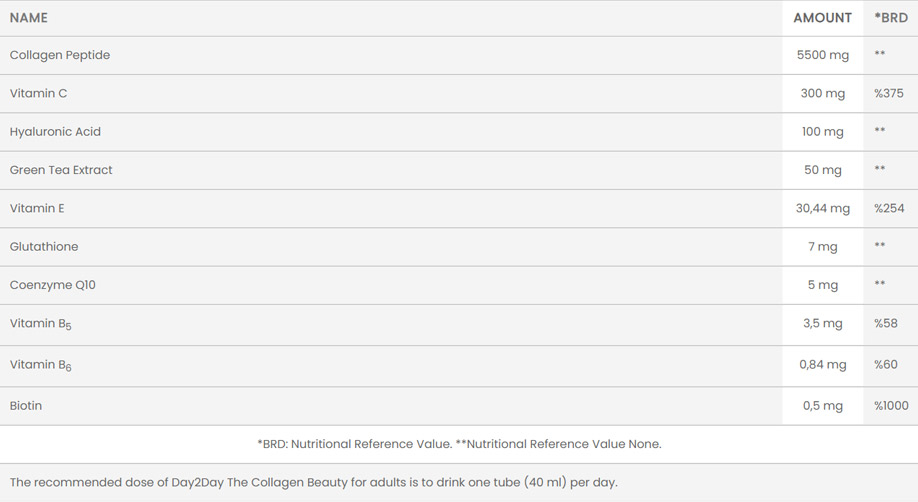Click the Biotin row label
The height and width of the screenshot is (502, 918).
click(x=26, y=406)
